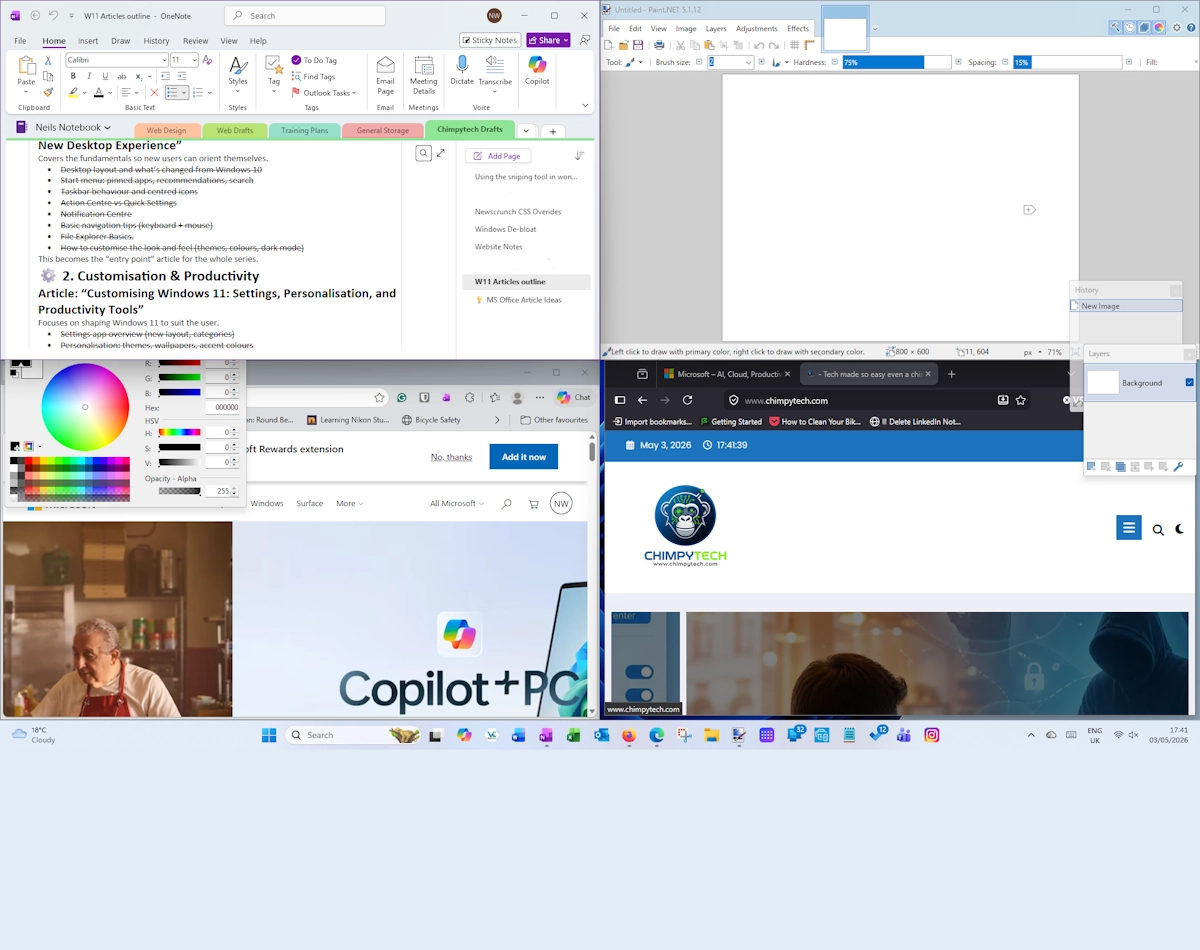Expand the All Microsoft dropdown on Microsoft page
This screenshot has height=950, width=1200.
tap(457, 504)
